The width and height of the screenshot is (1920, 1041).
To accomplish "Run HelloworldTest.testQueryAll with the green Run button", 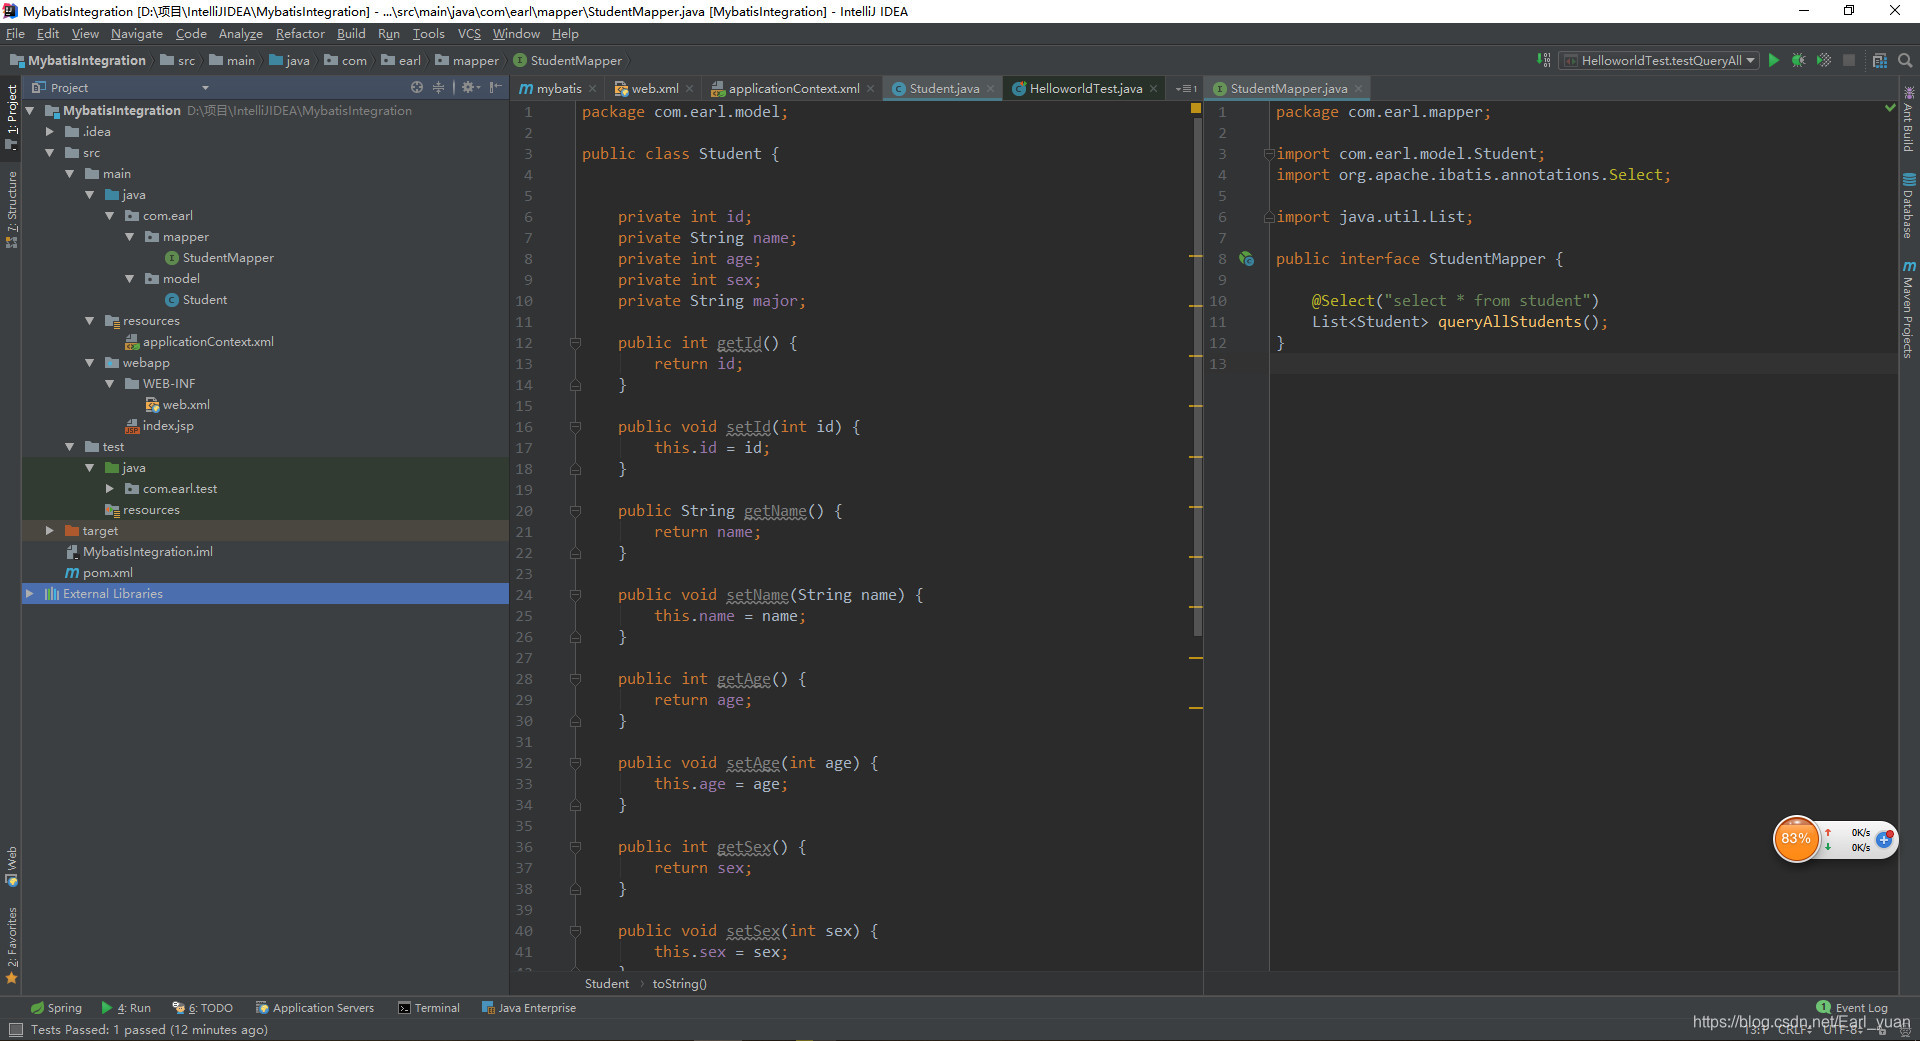I will pos(1773,60).
